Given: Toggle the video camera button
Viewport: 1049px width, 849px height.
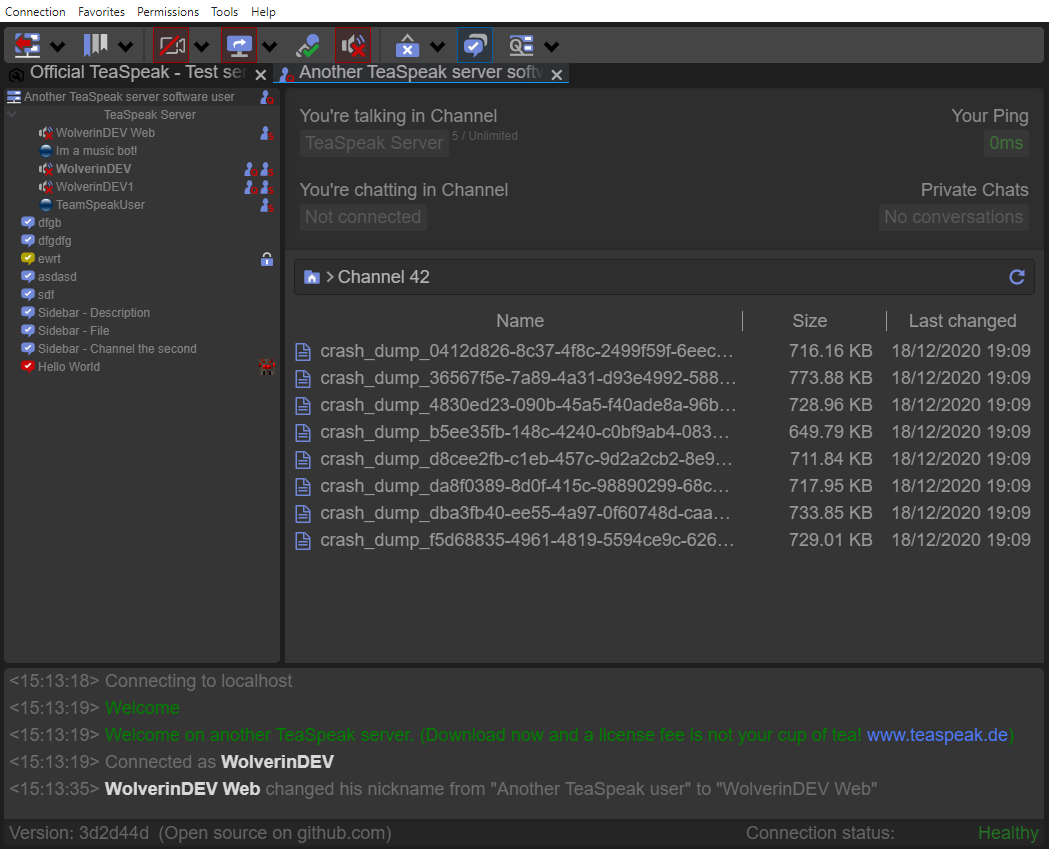Looking at the screenshot, I should [171, 45].
